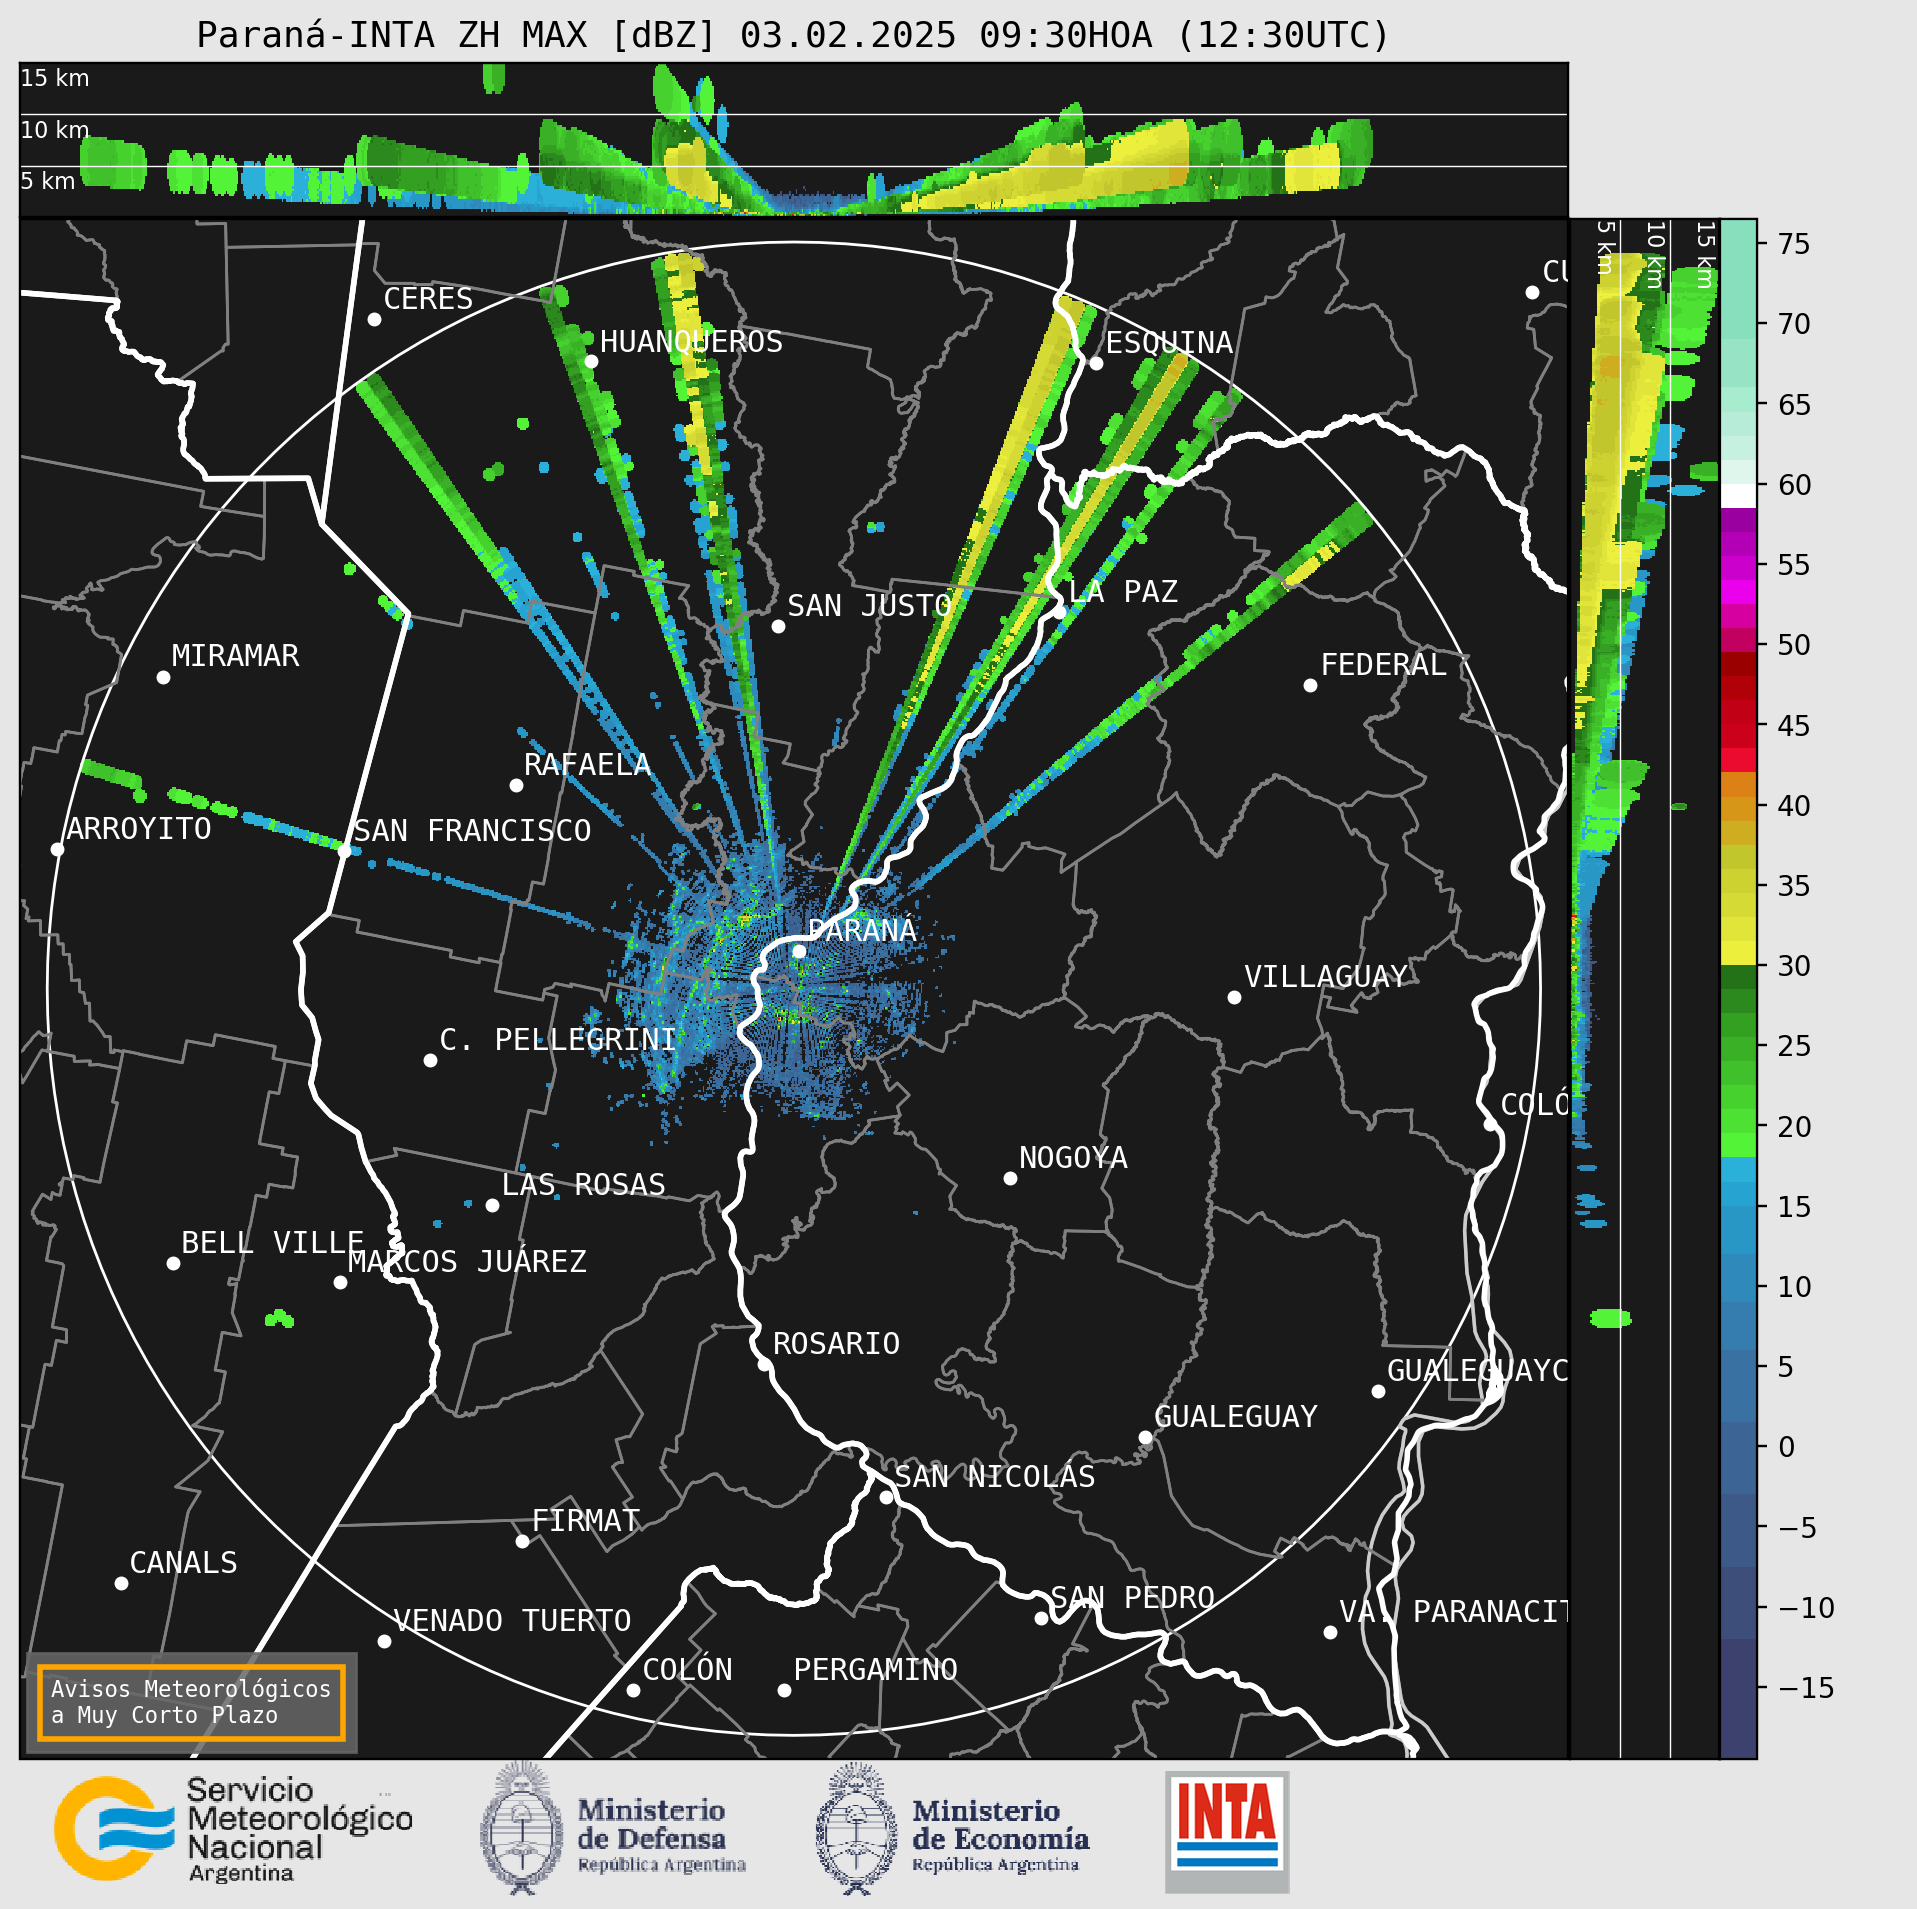This screenshot has height=1909, width=1917.
Task: Click the 0 dBZ colorbar tick label
Action: [x=1787, y=1447]
